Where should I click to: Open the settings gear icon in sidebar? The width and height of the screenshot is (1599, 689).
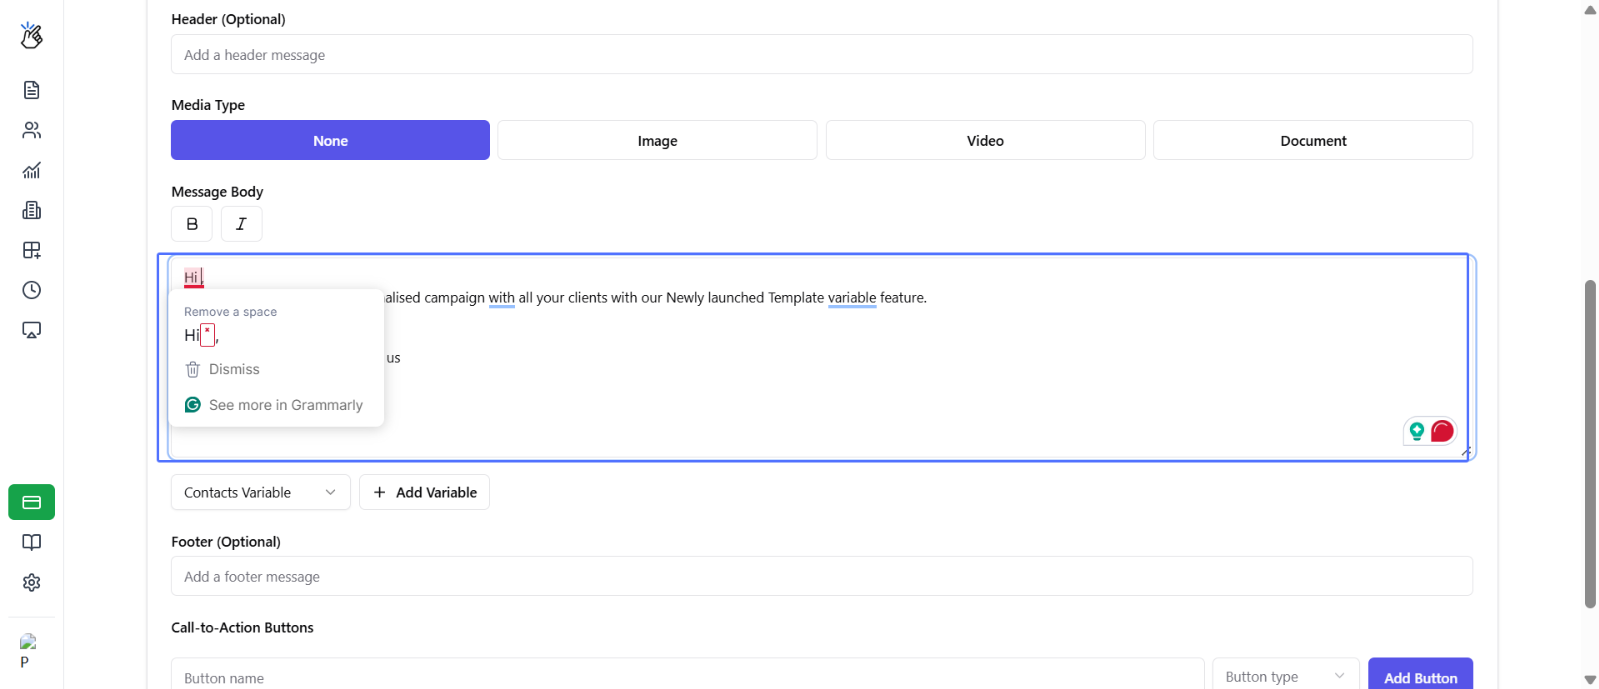point(32,582)
